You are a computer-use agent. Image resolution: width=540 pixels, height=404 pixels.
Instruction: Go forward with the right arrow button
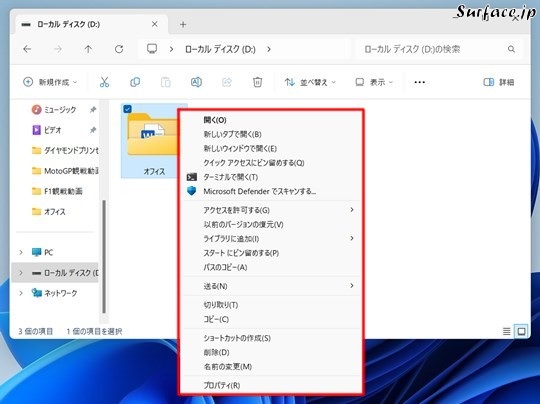point(58,49)
